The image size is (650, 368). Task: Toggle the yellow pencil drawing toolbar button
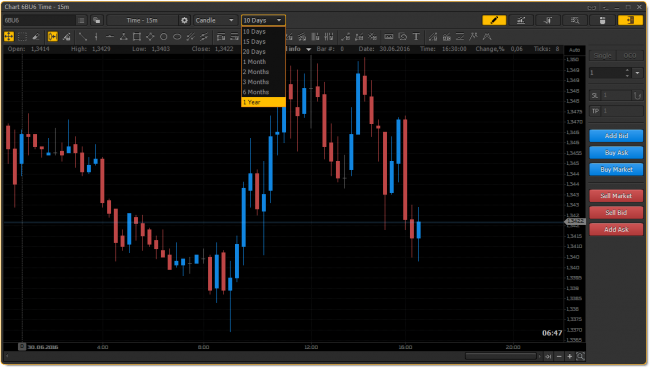(x=494, y=20)
